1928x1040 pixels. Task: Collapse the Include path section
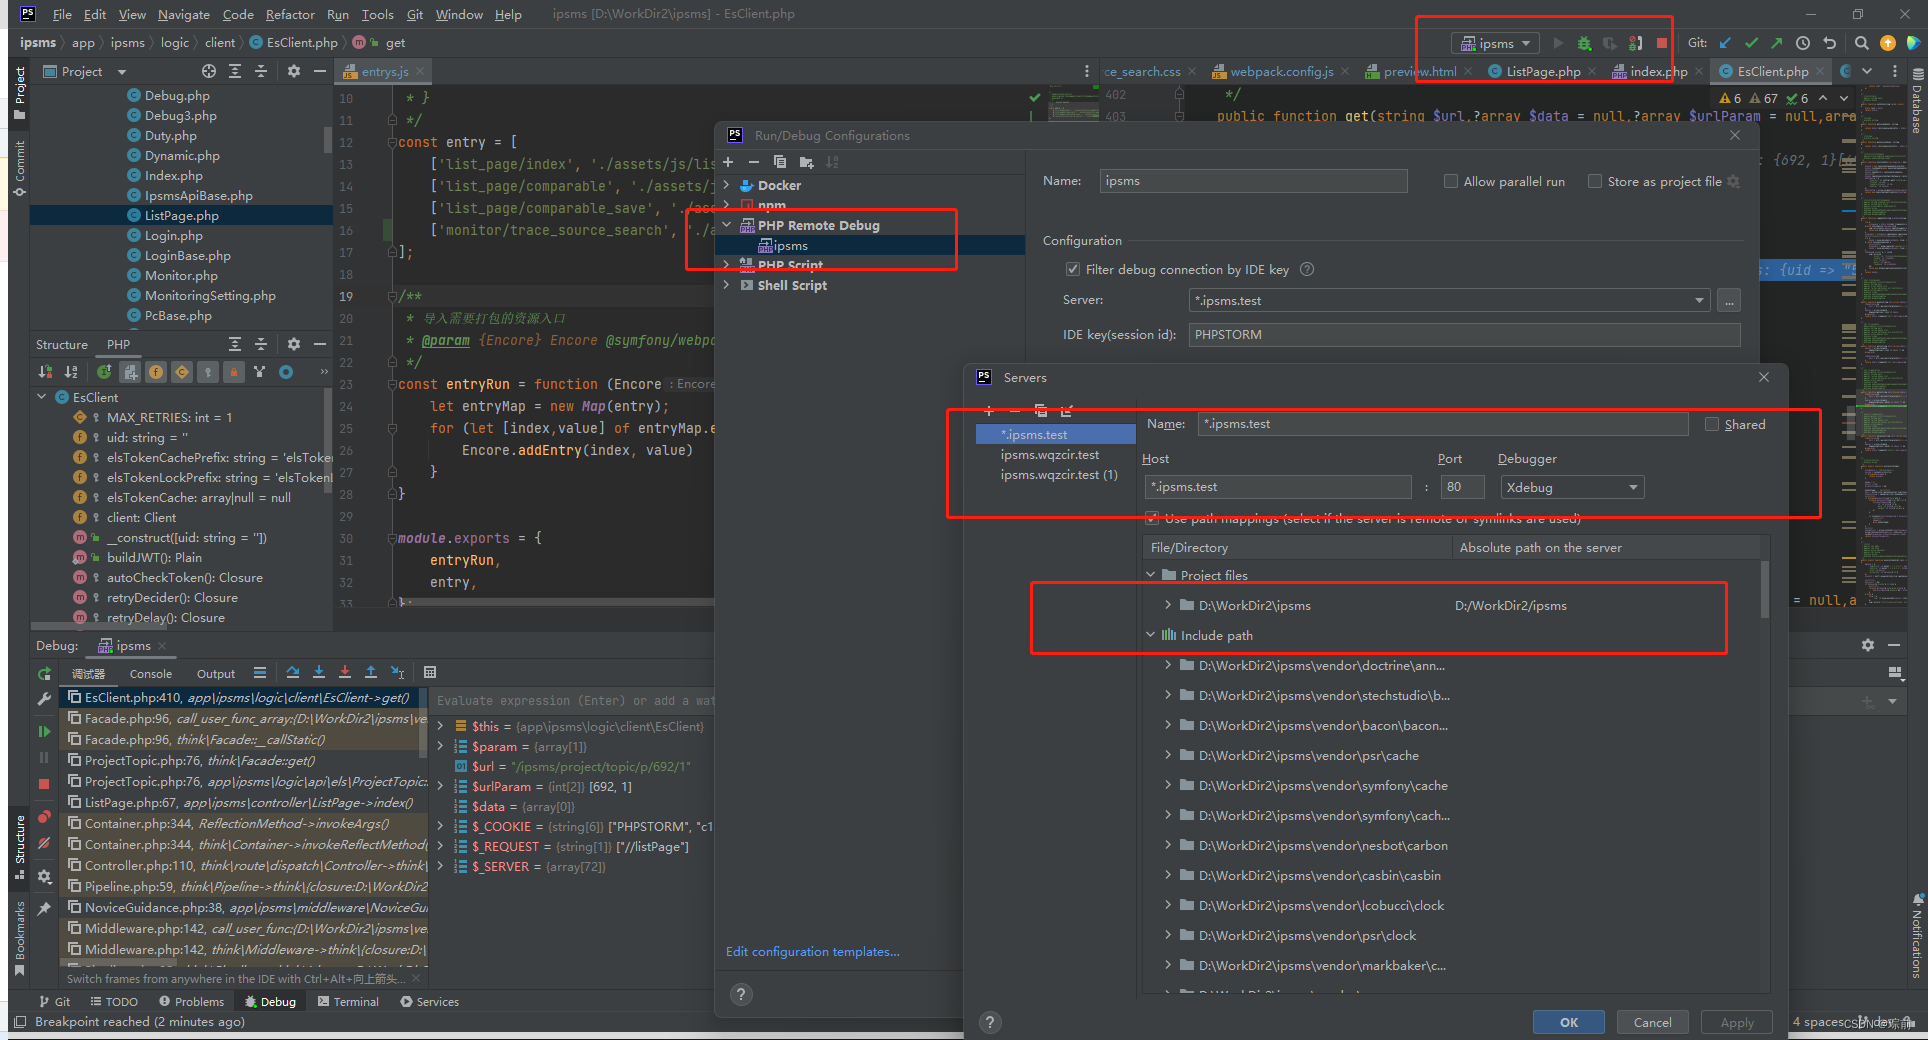tap(1150, 635)
